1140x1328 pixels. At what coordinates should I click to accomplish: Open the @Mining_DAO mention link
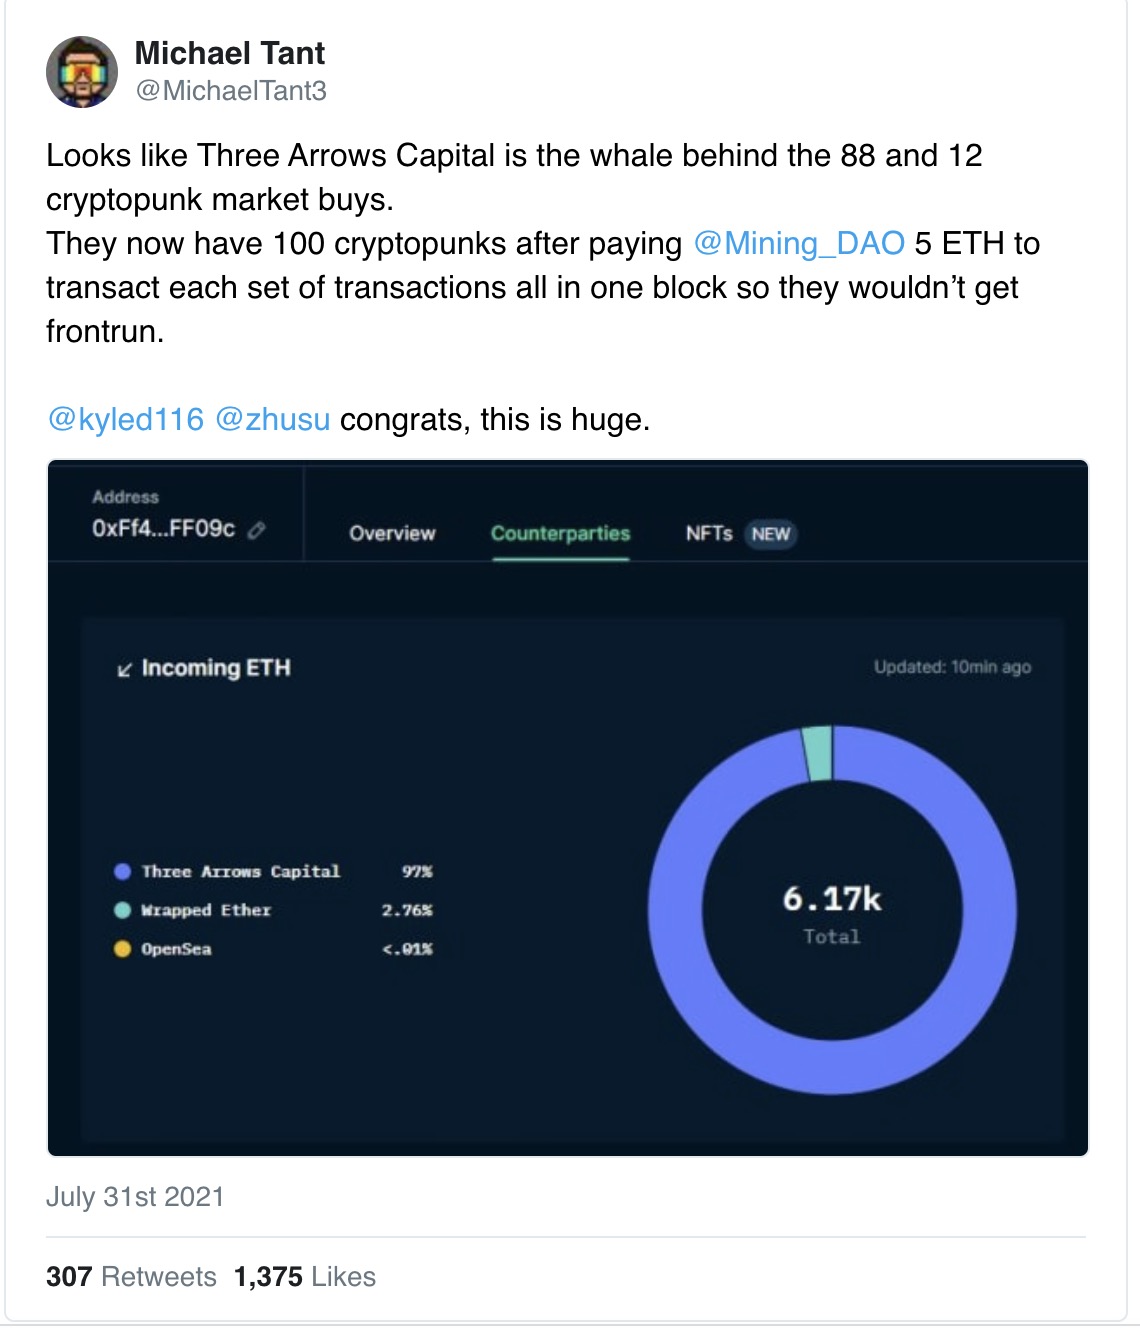coord(798,244)
